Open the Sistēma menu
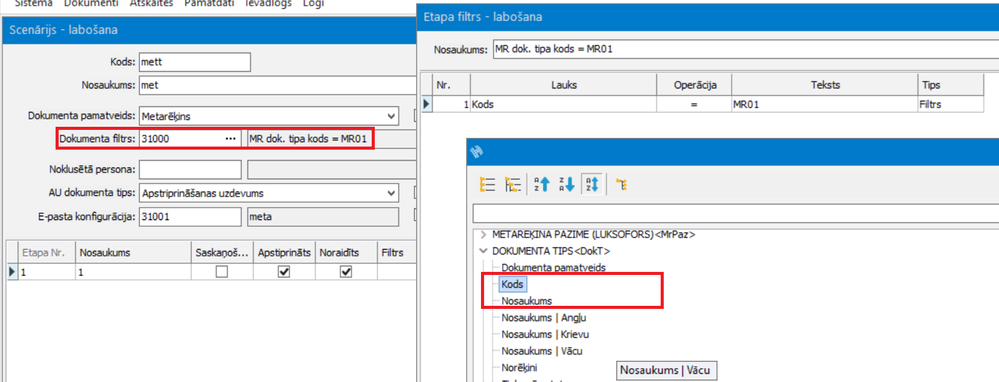This screenshot has width=999, height=382. [x=34, y=4]
